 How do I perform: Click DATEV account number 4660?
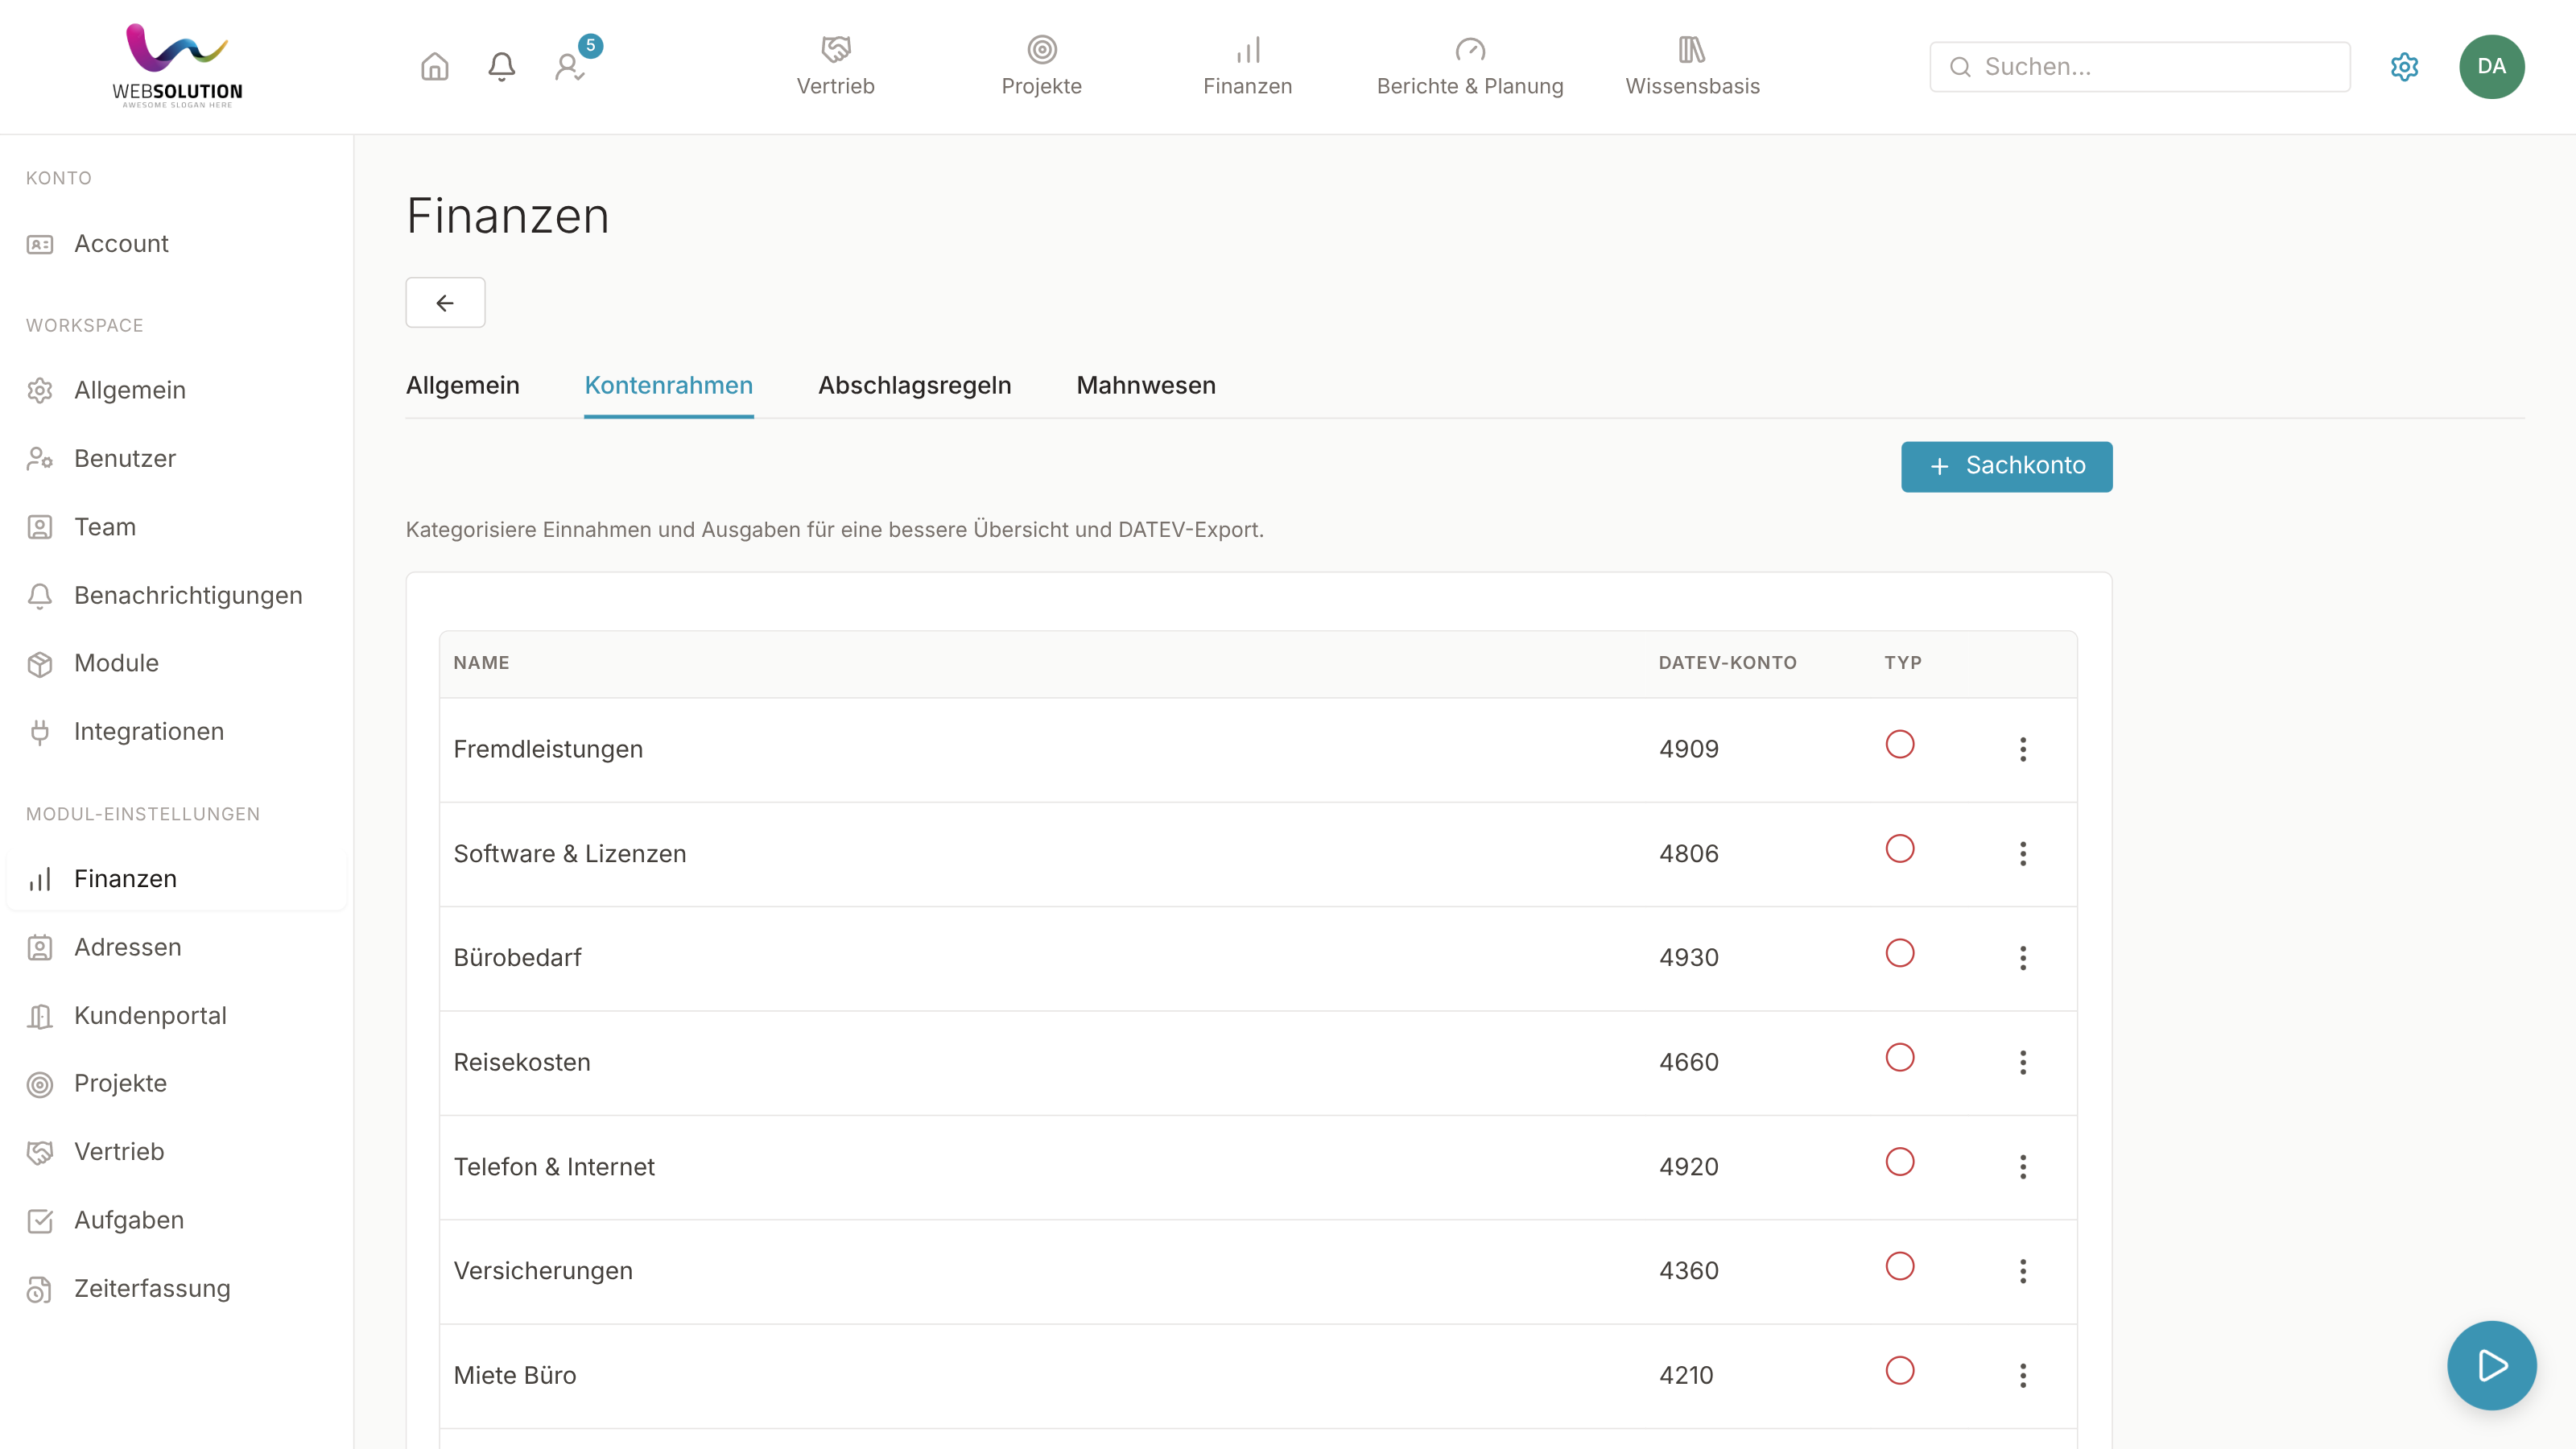coord(1688,1062)
